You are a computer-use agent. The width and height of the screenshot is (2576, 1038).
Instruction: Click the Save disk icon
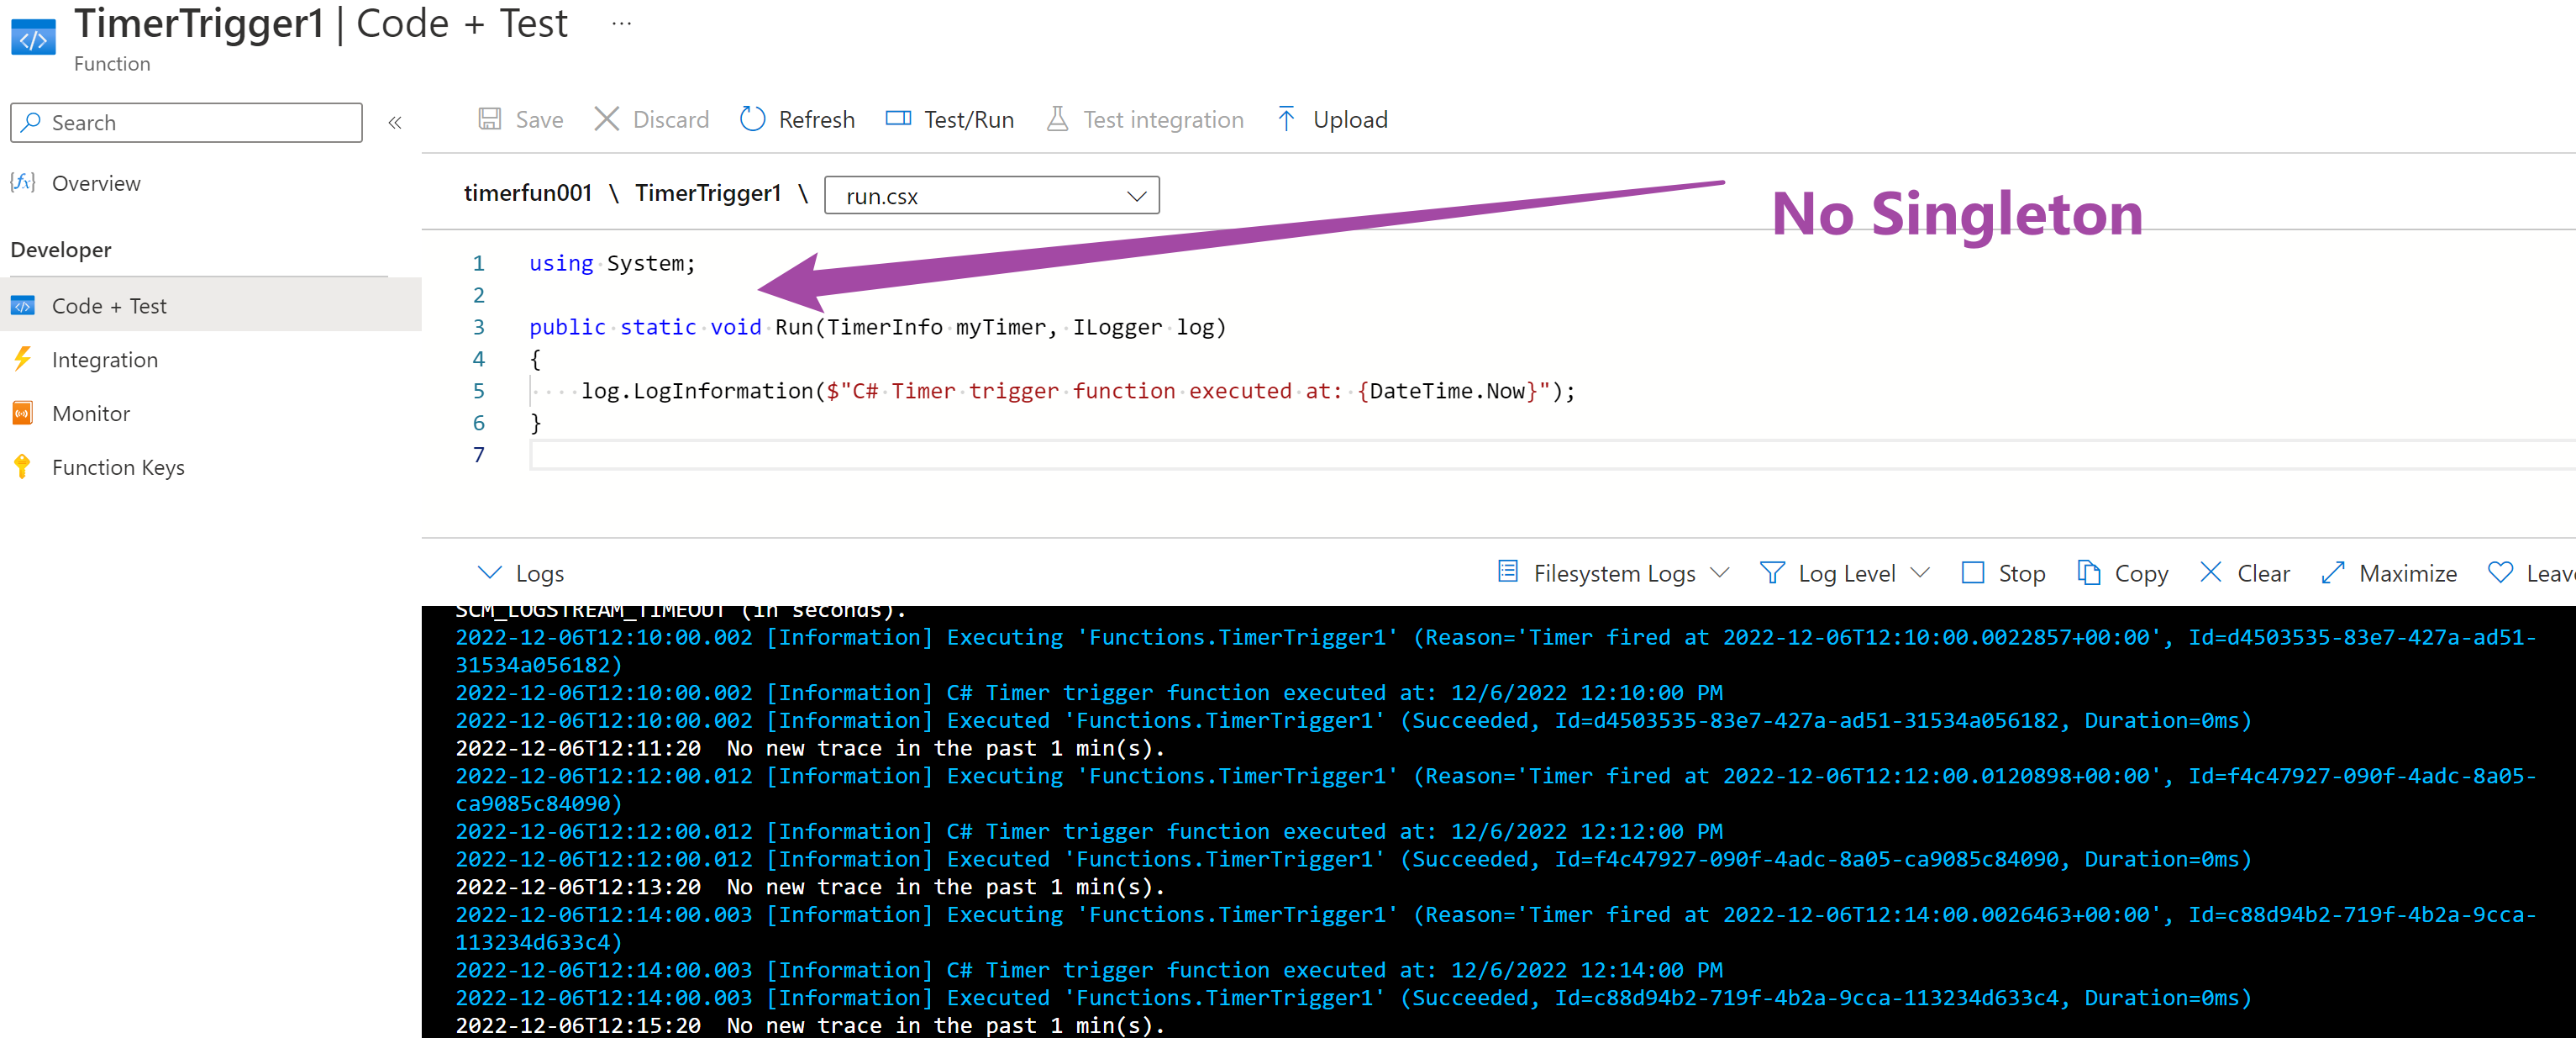coord(490,119)
